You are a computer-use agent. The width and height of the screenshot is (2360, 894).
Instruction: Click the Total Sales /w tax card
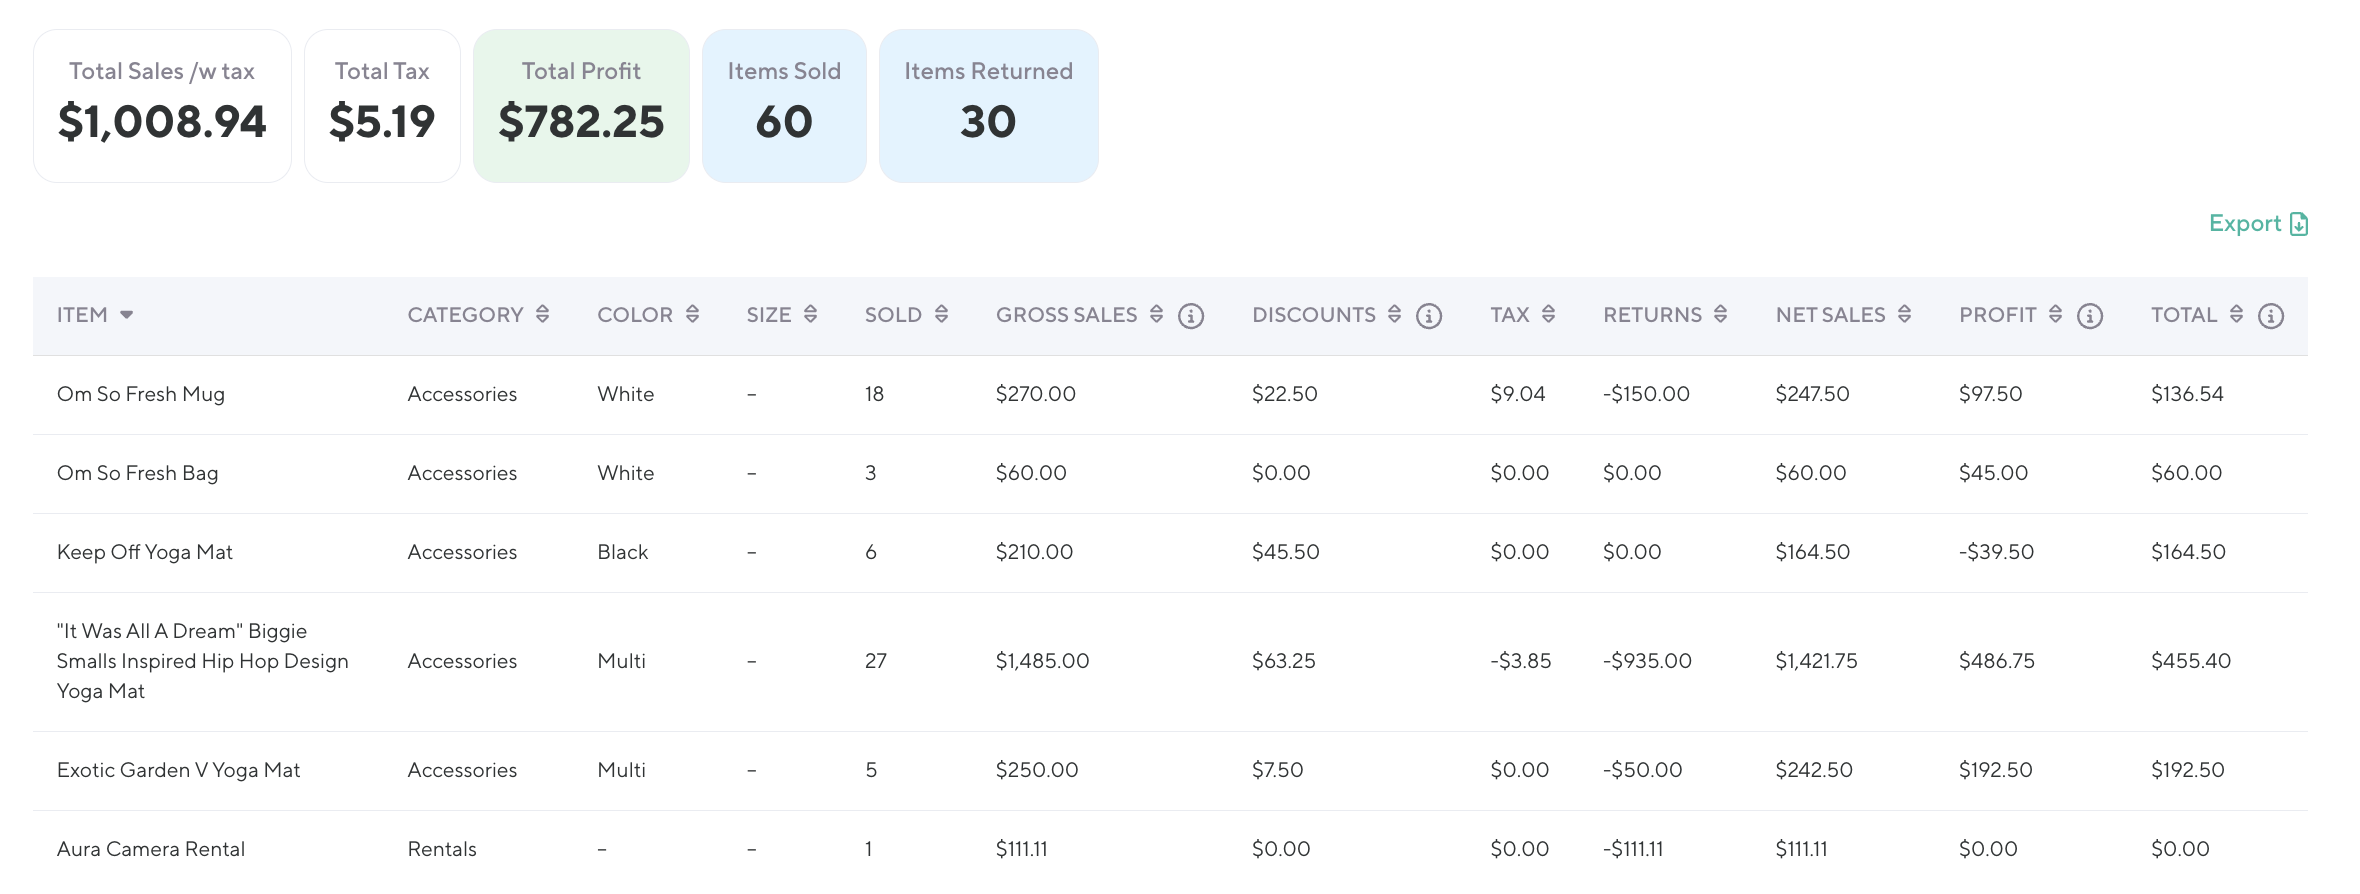point(162,106)
